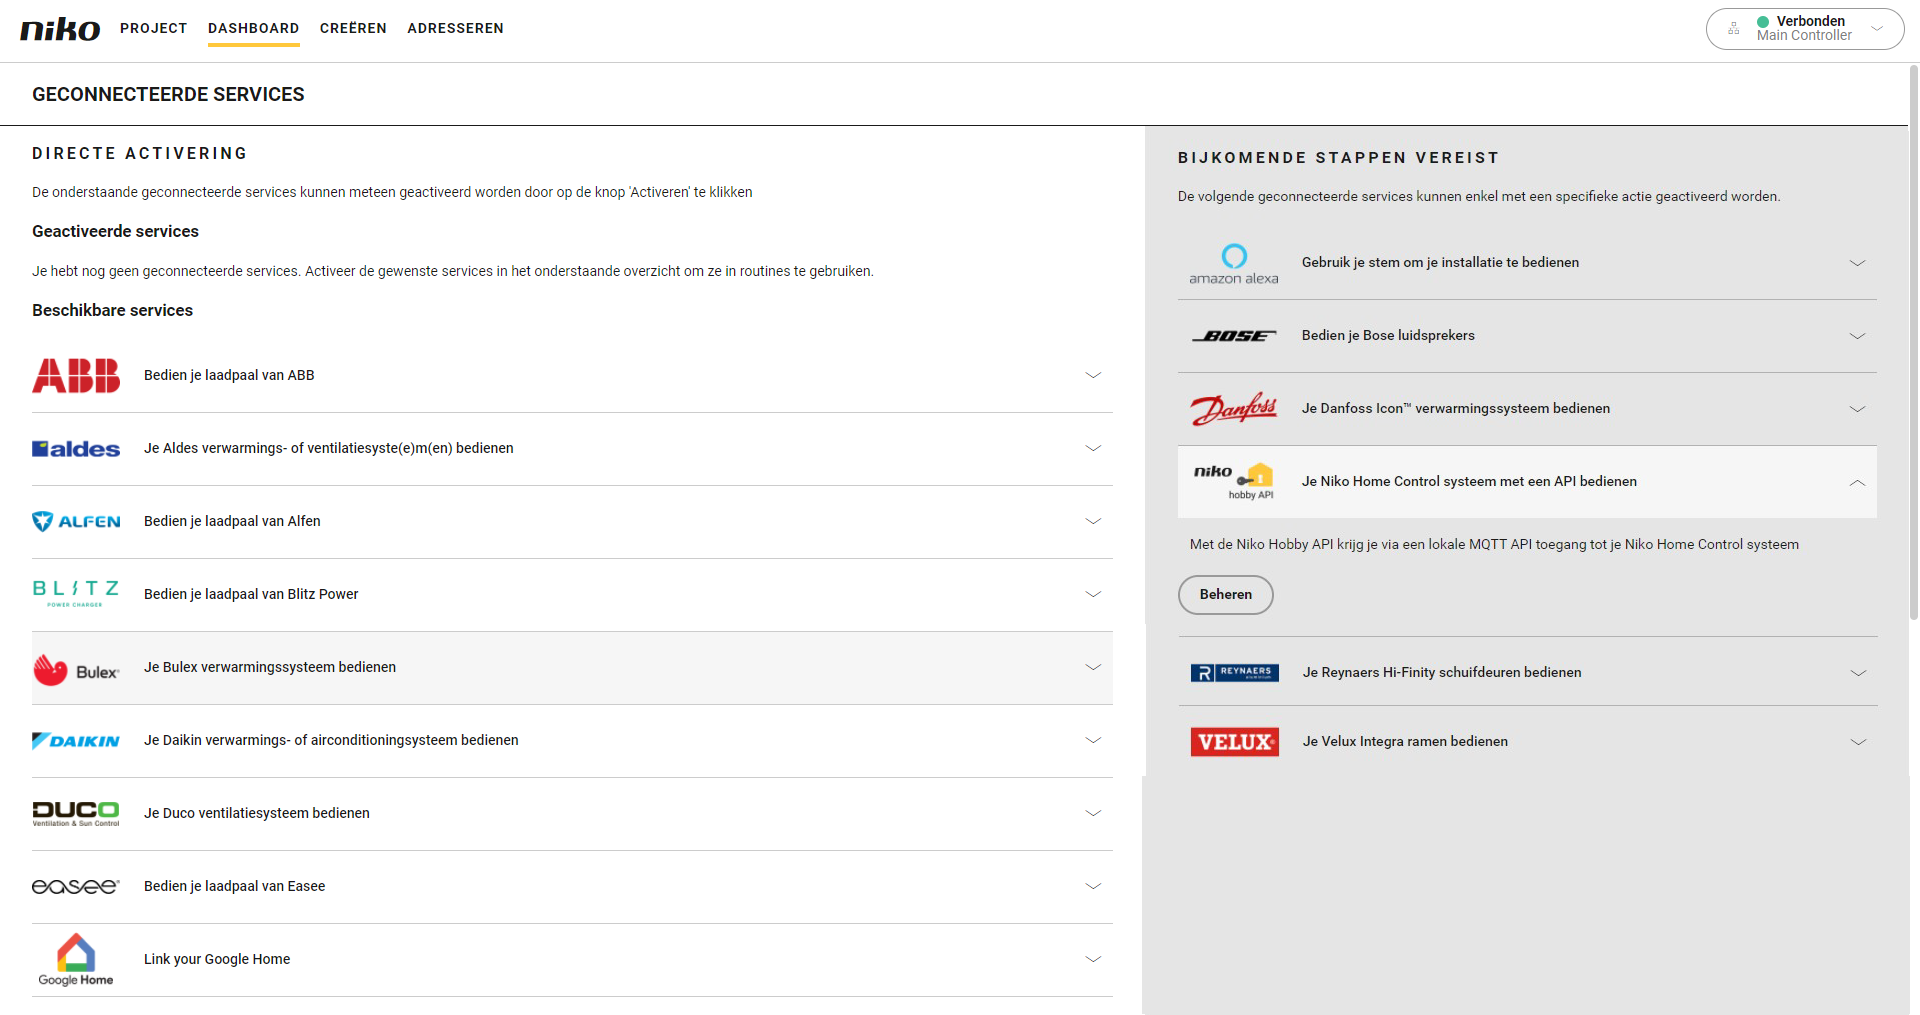Expand the Aldes service chevron
The image size is (1920, 1015).
coord(1093,448)
